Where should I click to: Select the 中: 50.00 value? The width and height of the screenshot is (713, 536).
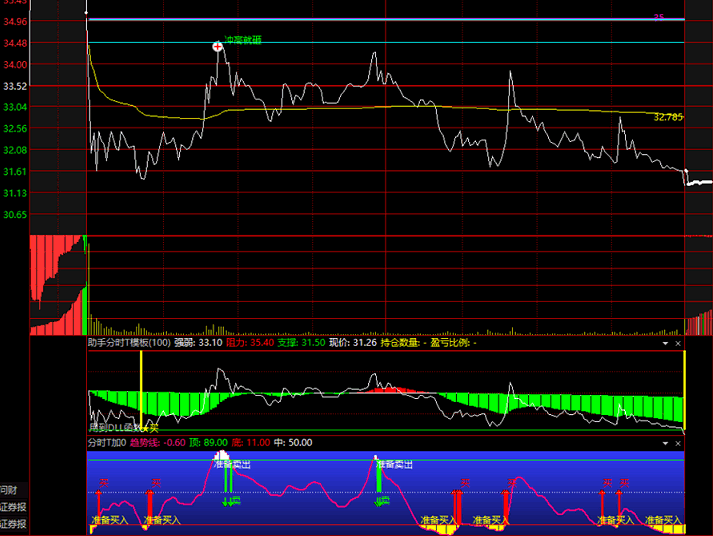click(293, 442)
